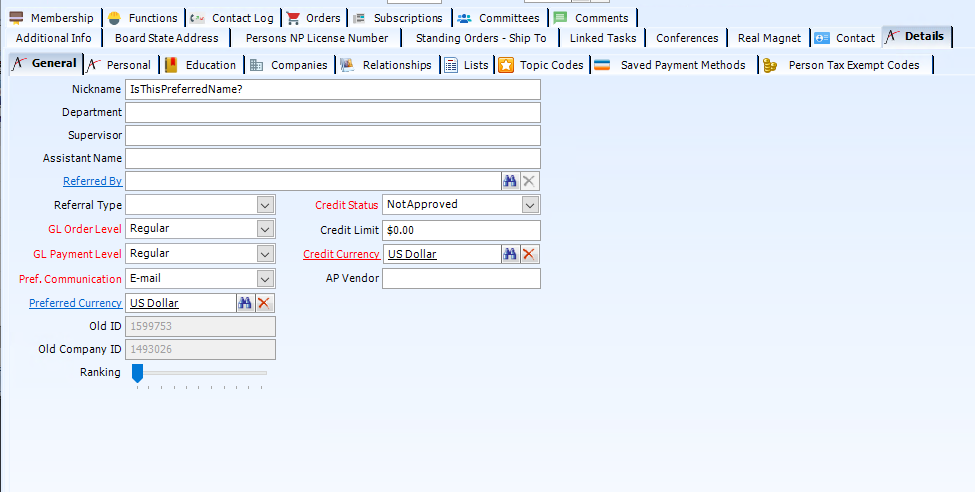Open the Standing Orders - Ship To tab

[481, 38]
